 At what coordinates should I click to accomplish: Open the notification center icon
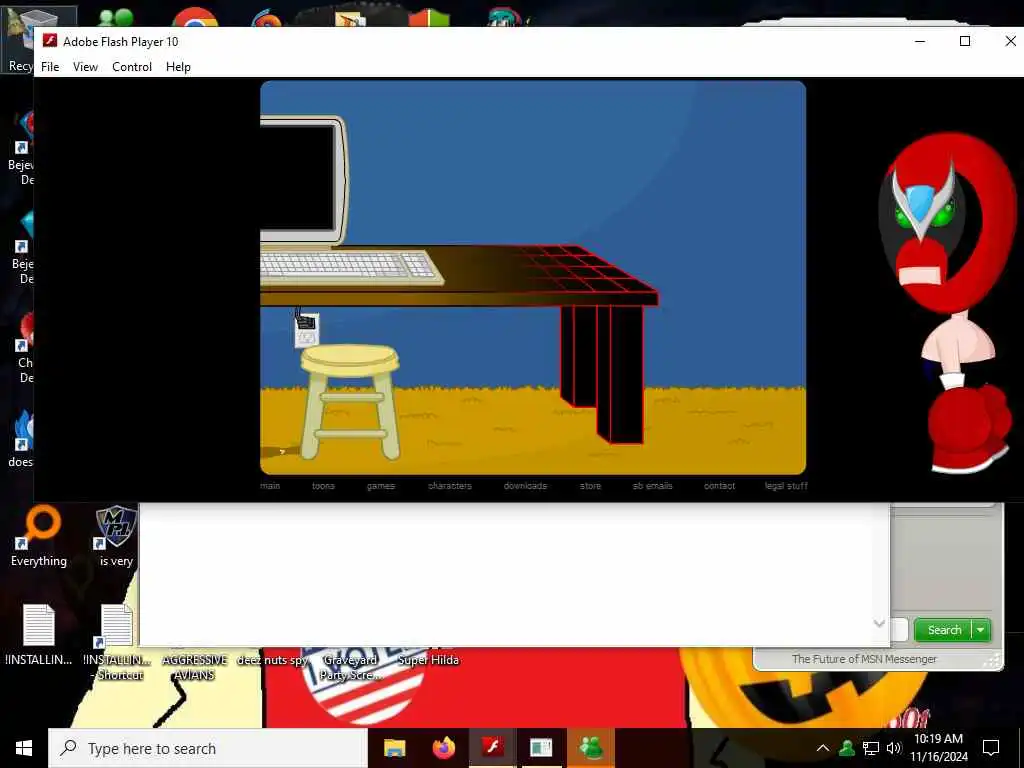991,748
